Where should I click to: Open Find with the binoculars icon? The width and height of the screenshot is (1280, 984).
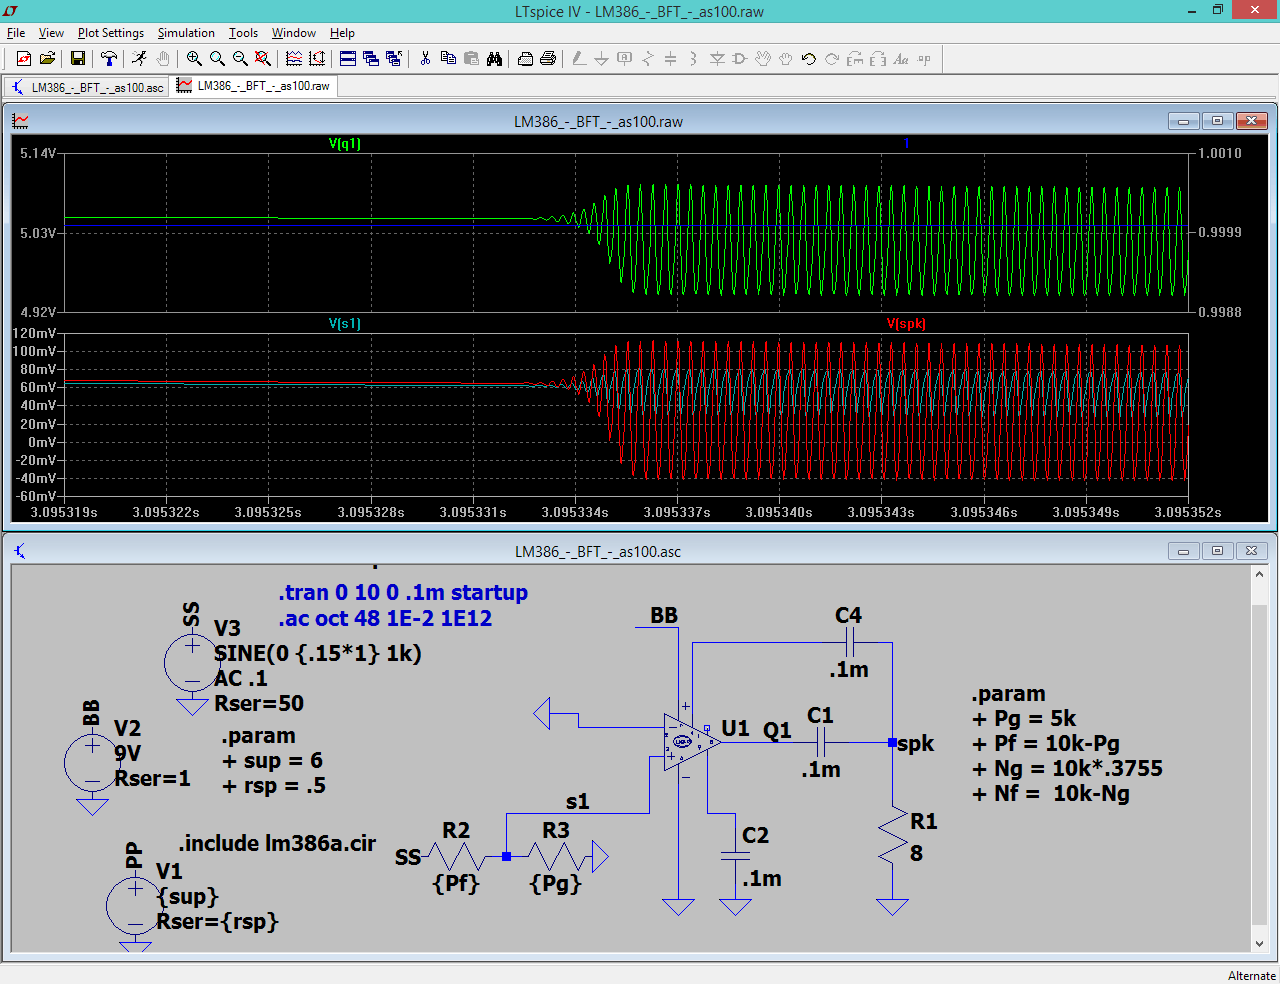tap(494, 59)
